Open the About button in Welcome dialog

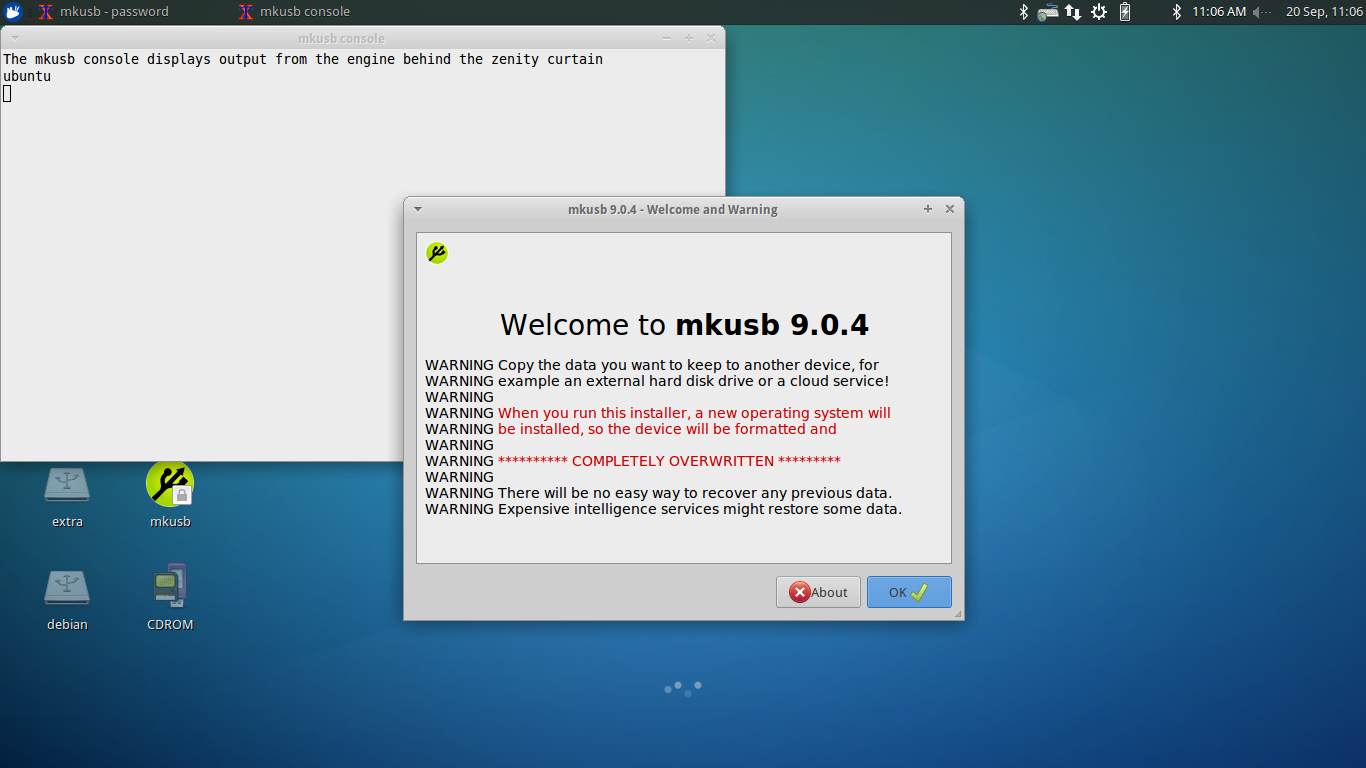[818, 592]
